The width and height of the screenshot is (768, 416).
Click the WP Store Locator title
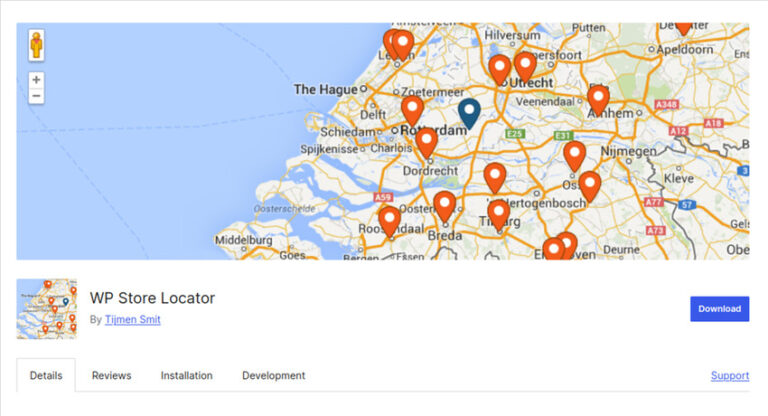coord(152,298)
